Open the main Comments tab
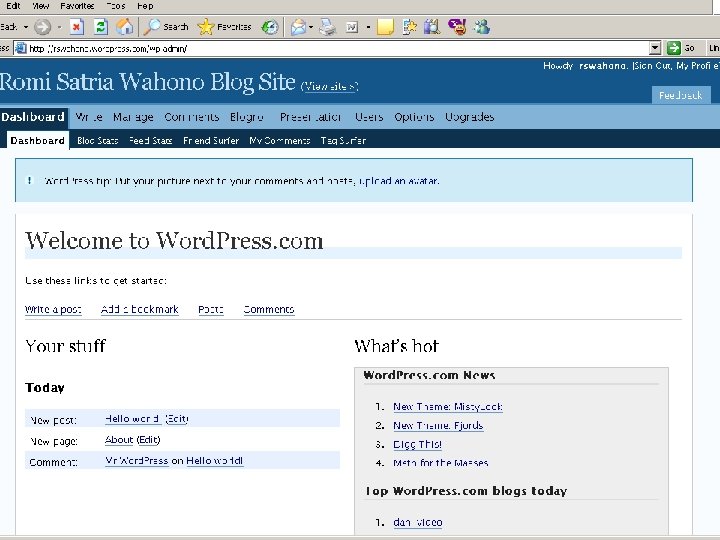Viewport: 720px width, 540px height. (x=191, y=117)
